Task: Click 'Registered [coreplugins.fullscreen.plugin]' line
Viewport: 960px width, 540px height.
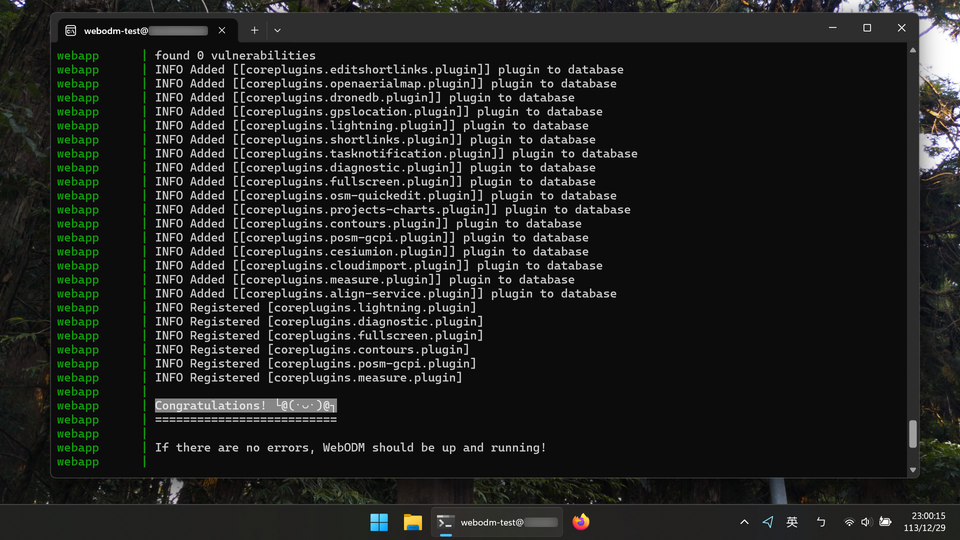Action: pyautogui.click(x=319, y=336)
